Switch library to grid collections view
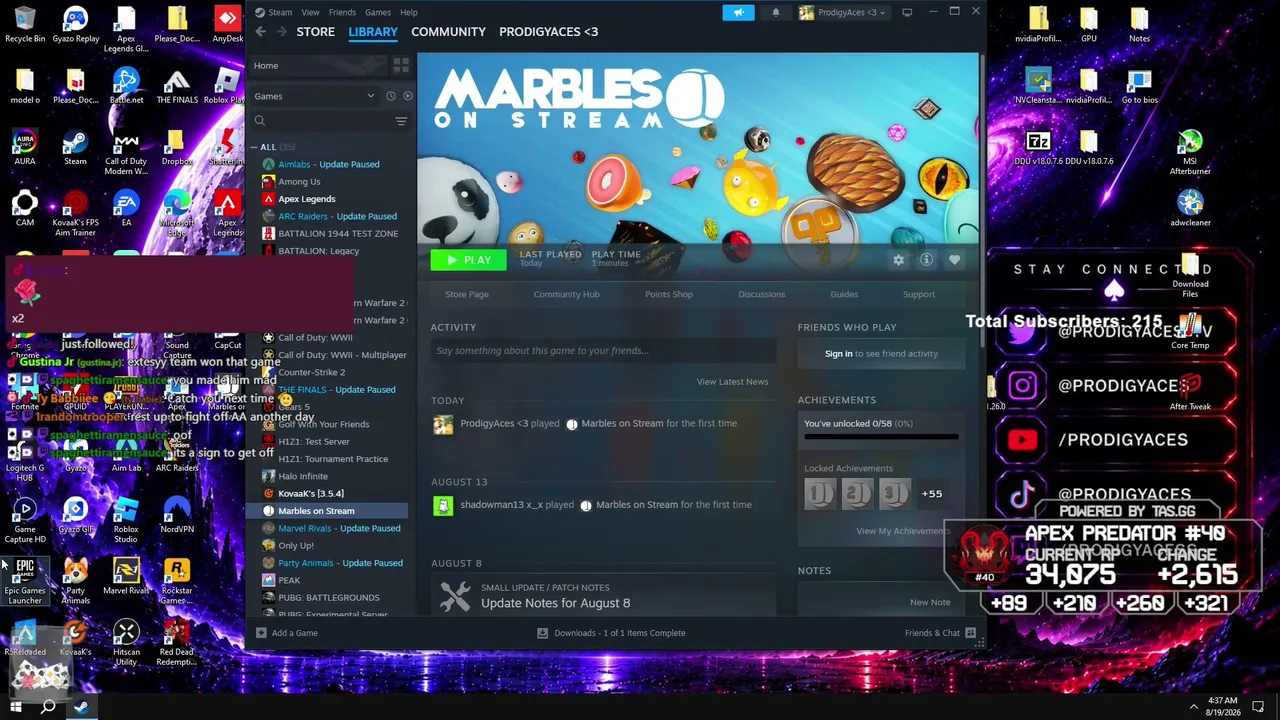The width and height of the screenshot is (1280, 720). (x=401, y=65)
